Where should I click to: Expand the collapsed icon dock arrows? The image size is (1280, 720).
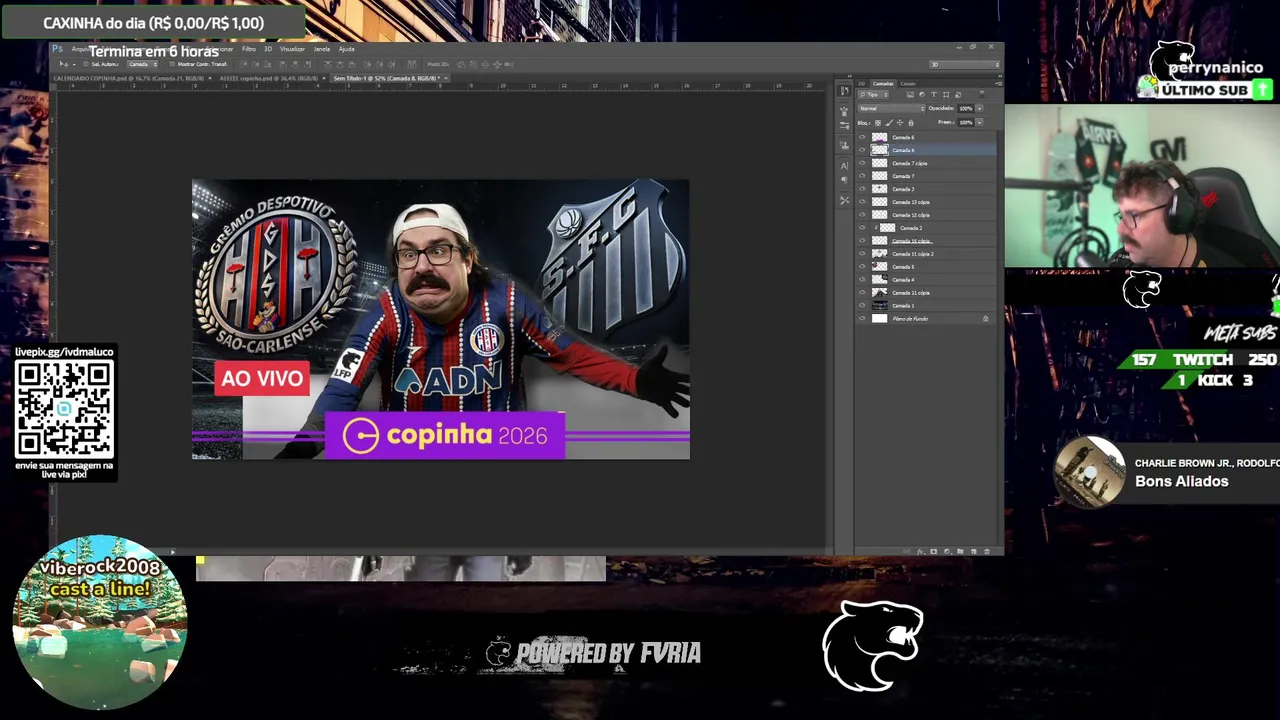(850, 76)
